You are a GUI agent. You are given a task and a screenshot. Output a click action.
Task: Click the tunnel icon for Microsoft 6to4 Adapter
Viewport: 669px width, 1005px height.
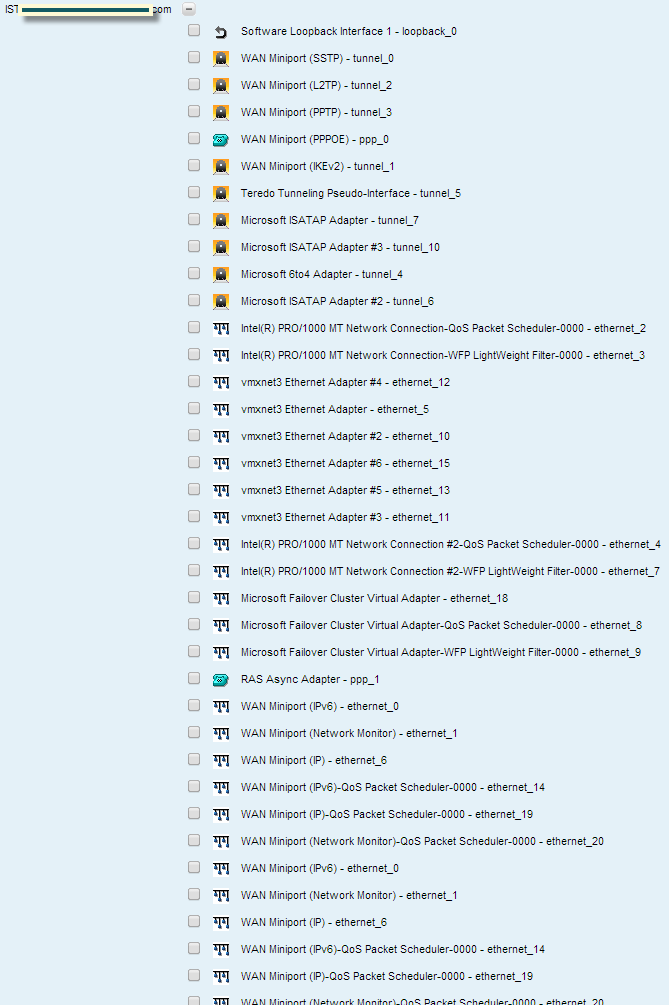tap(221, 274)
